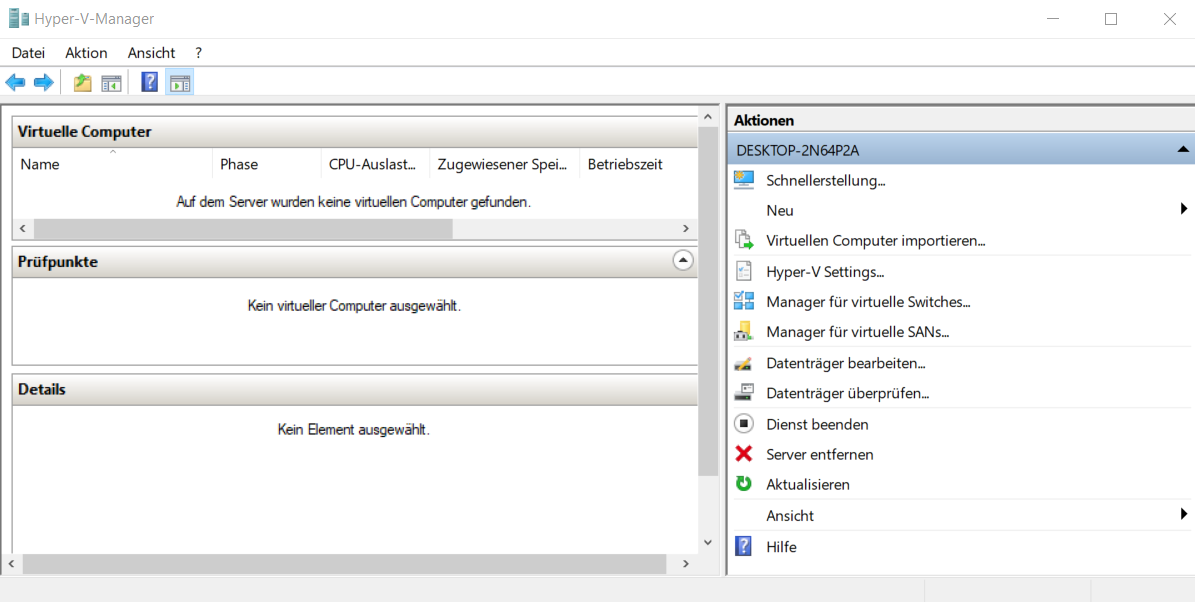1195x602 pixels.
Task: Click the Manager für virtuelle Switches icon
Action: (743, 301)
